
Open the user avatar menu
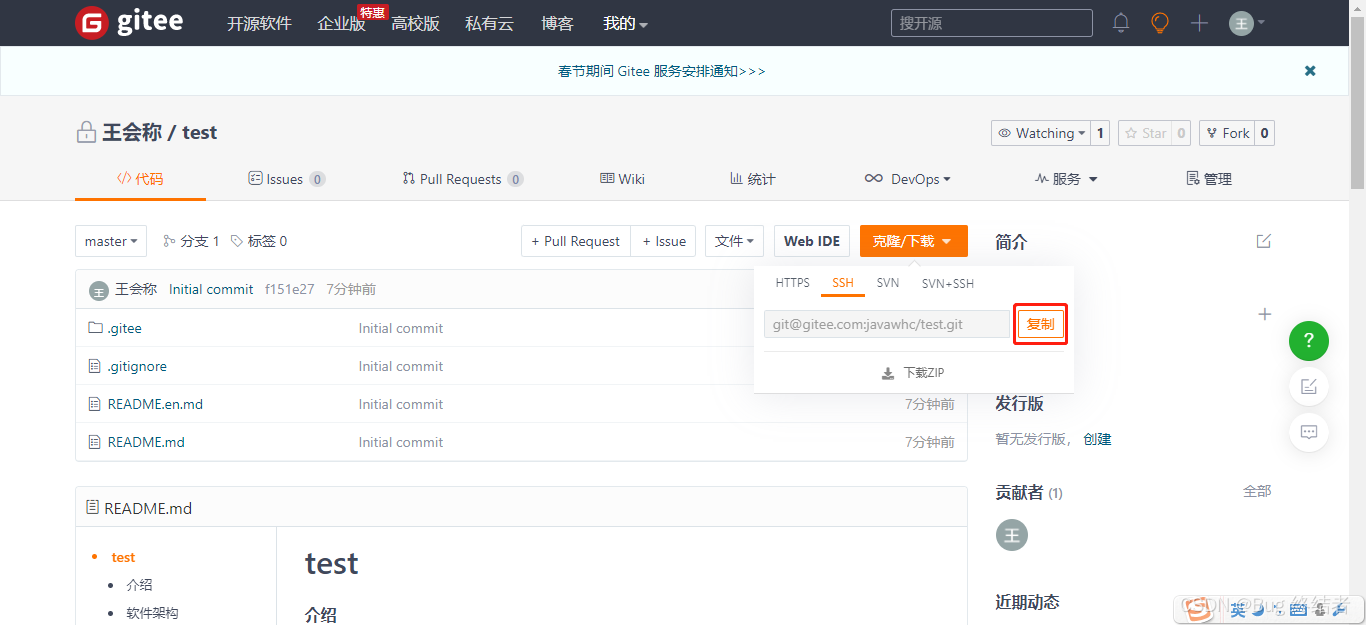click(1247, 23)
